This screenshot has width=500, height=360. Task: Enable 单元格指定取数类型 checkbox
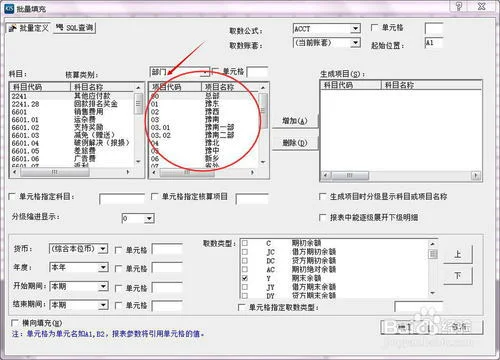[242, 307]
